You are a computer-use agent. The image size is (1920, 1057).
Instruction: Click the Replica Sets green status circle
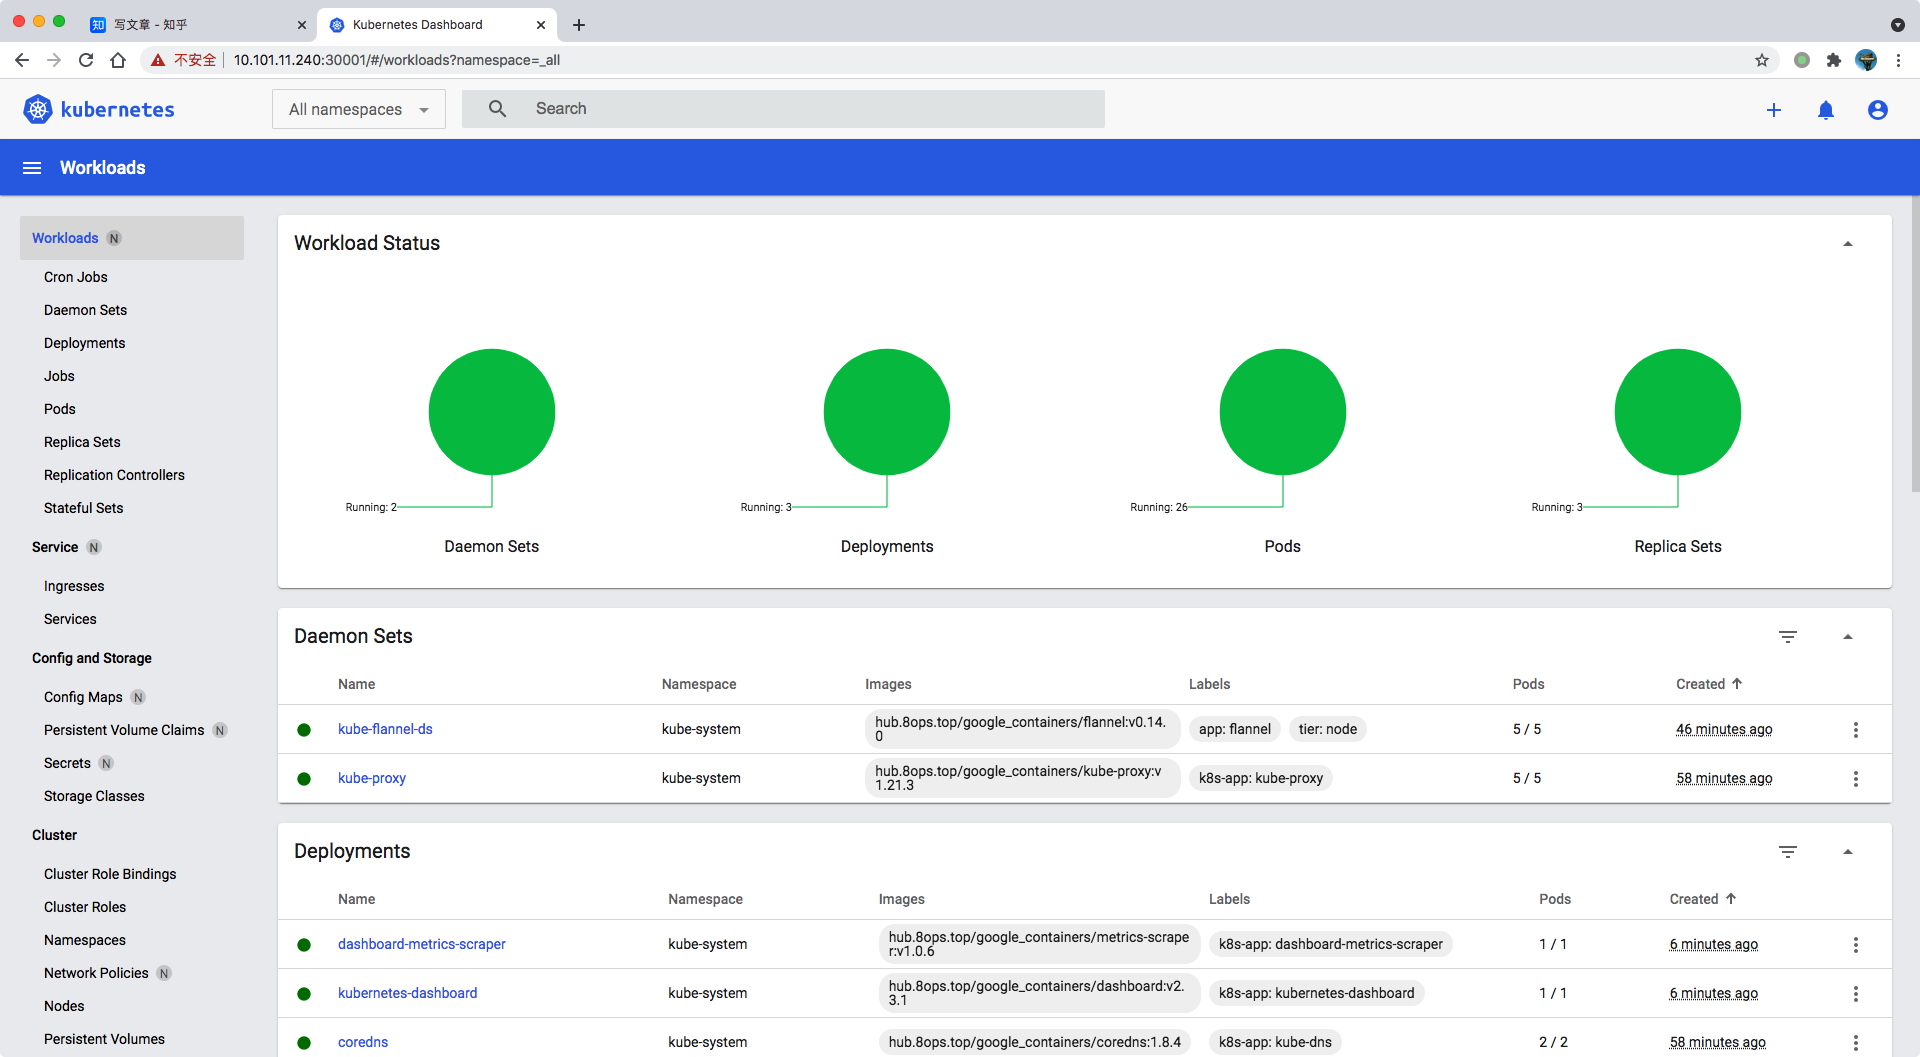point(1678,412)
